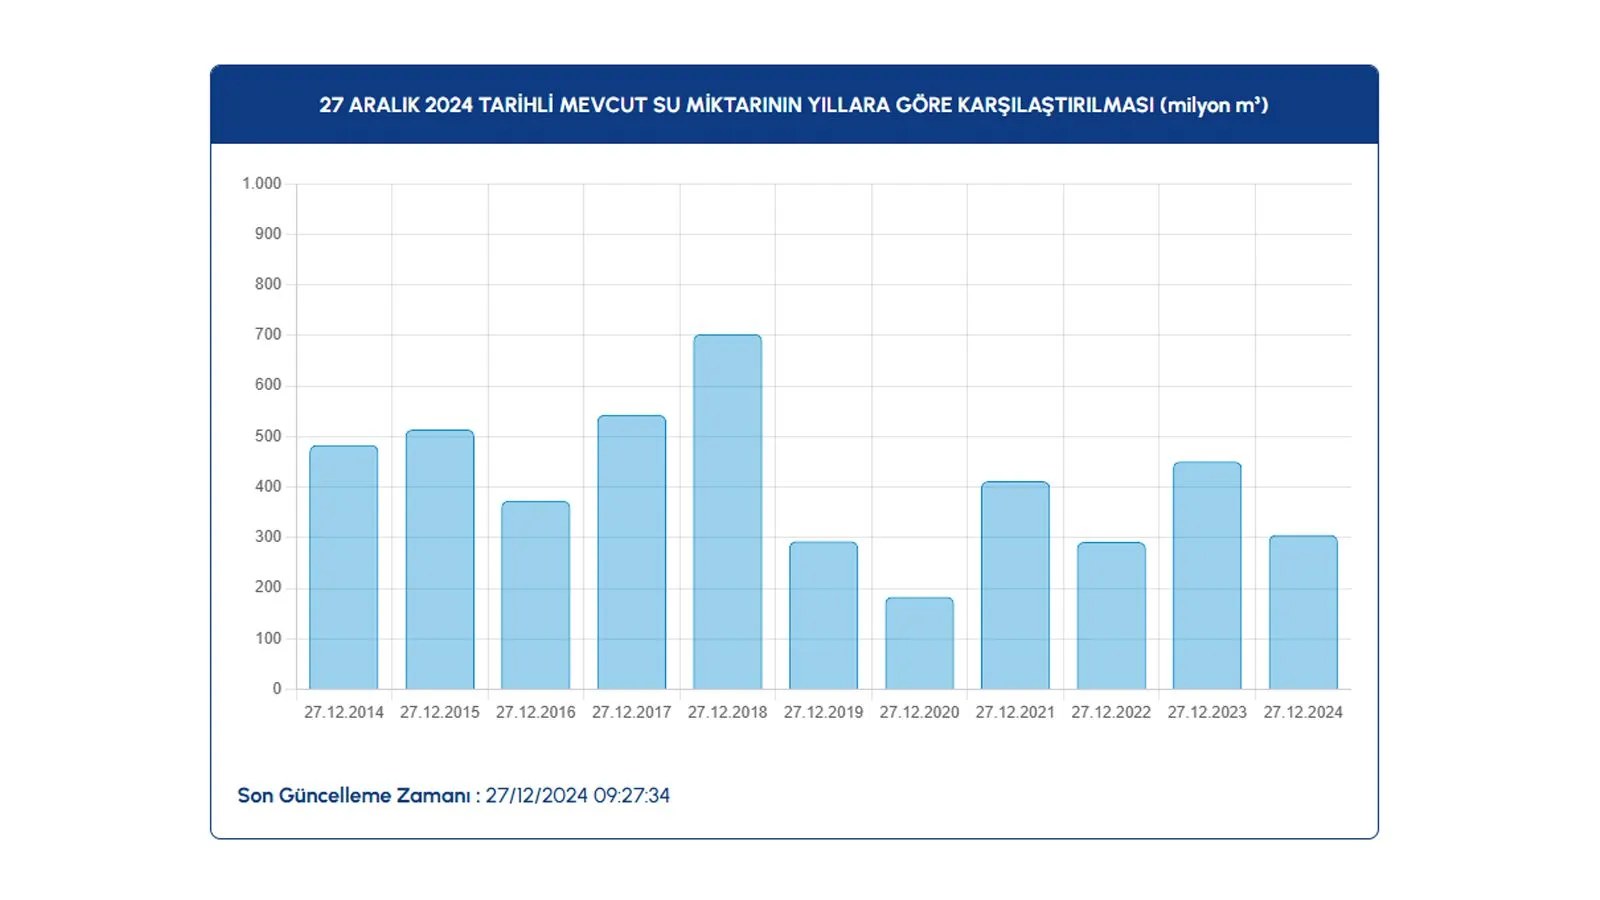The height and width of the screenshot is (900, 1600).
Task: Select the 27.12.2019 bar
Action: coord(824,615)
